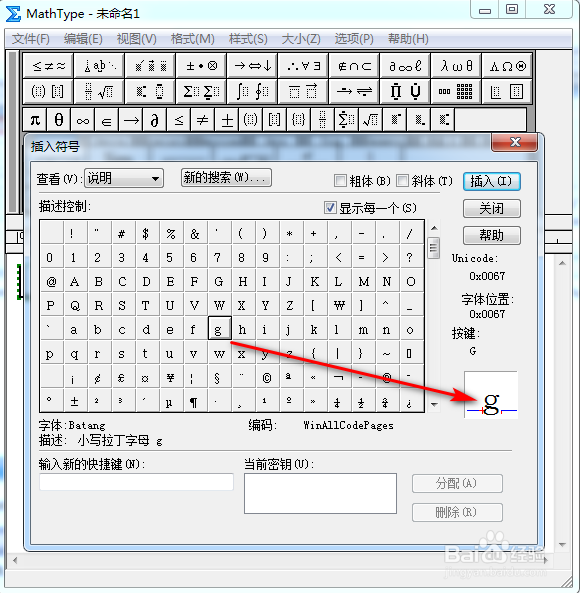Select lowercase letter g in symbol grid
This screenshot has width=580, height=593.
(x=220, y=328)
